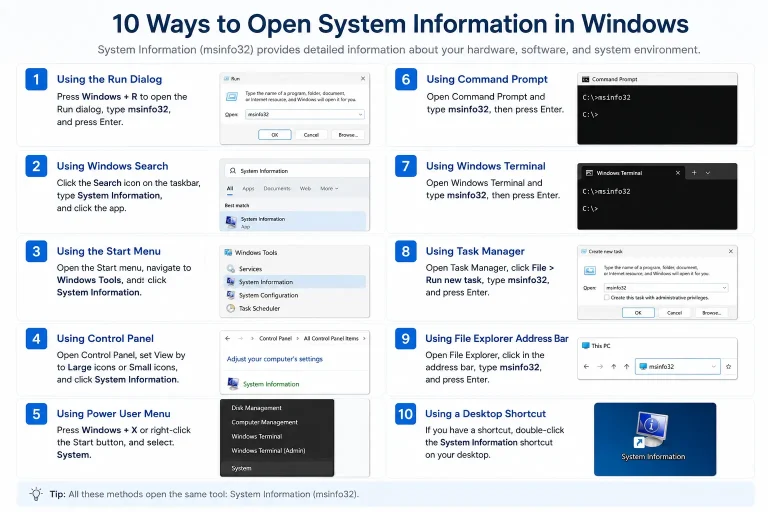
Task: Click the Windows Search text field
Action: pyautogui.click(x=296, y=171)
